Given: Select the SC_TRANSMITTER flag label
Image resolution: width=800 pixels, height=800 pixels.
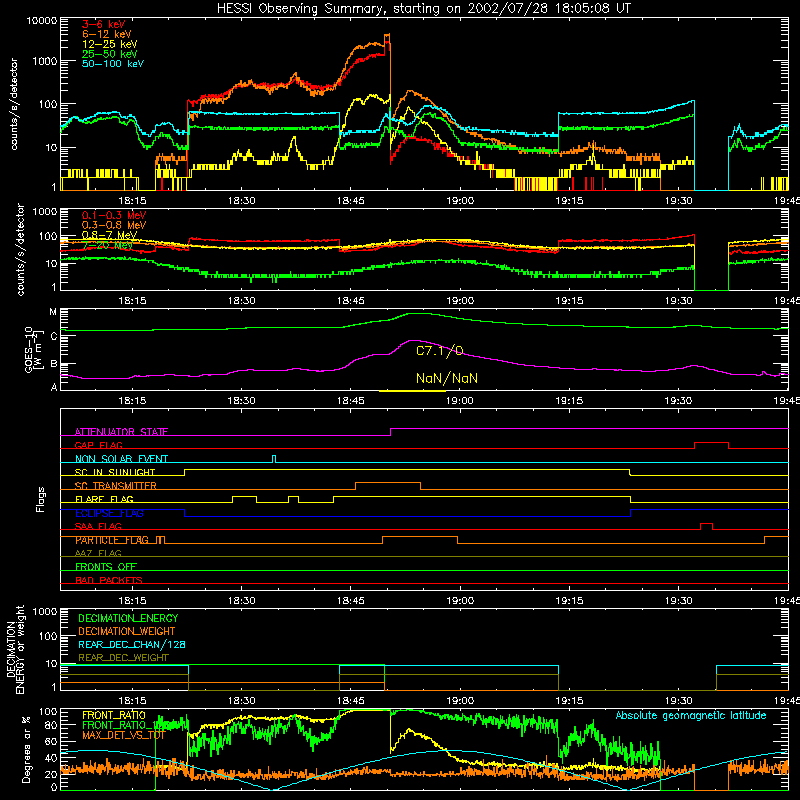Looking at the screenshot, I should pos(116,486).
